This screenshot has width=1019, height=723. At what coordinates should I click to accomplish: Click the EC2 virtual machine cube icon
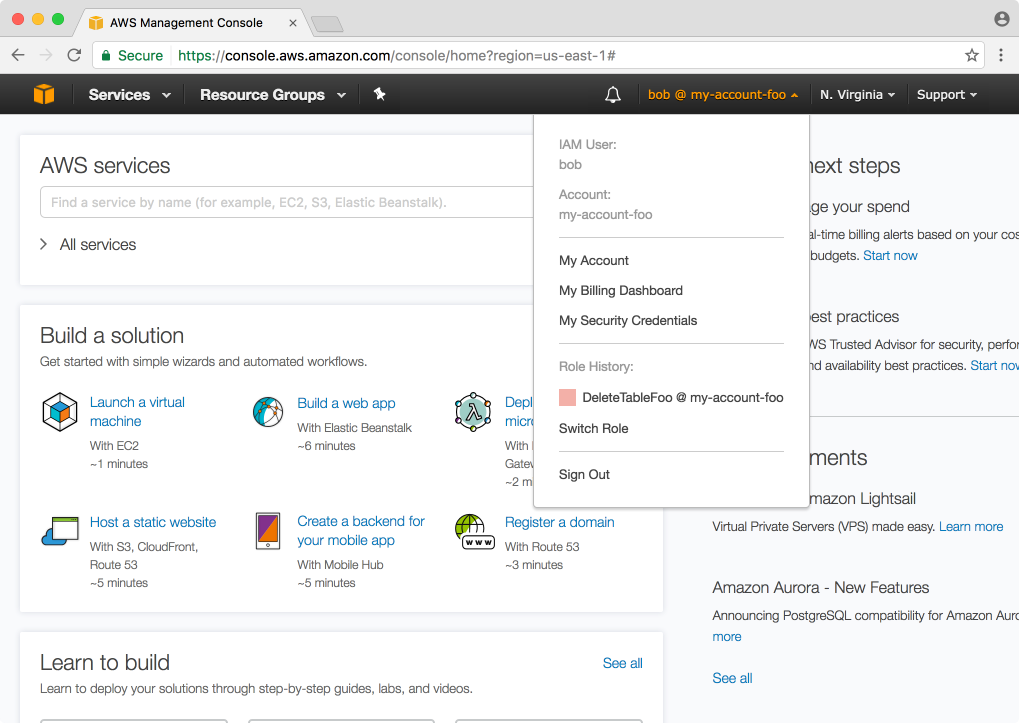[x=60, y=412]
